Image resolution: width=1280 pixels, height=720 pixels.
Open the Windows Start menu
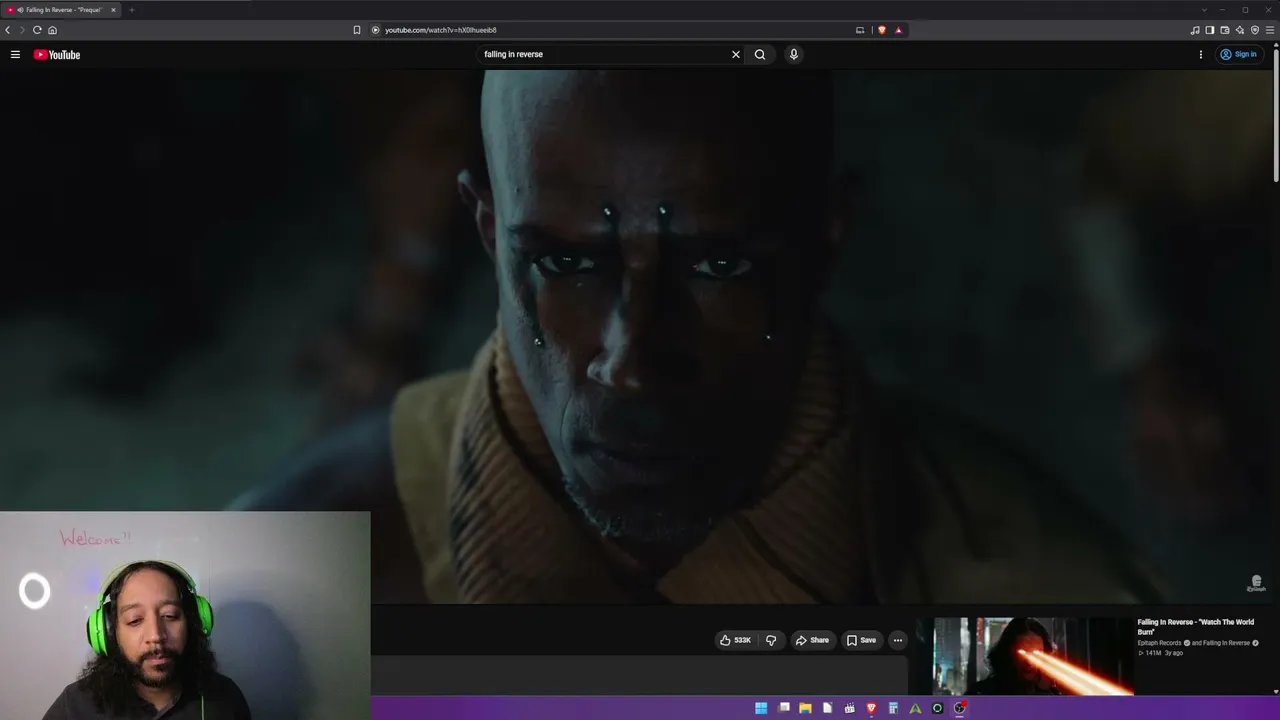761,708
